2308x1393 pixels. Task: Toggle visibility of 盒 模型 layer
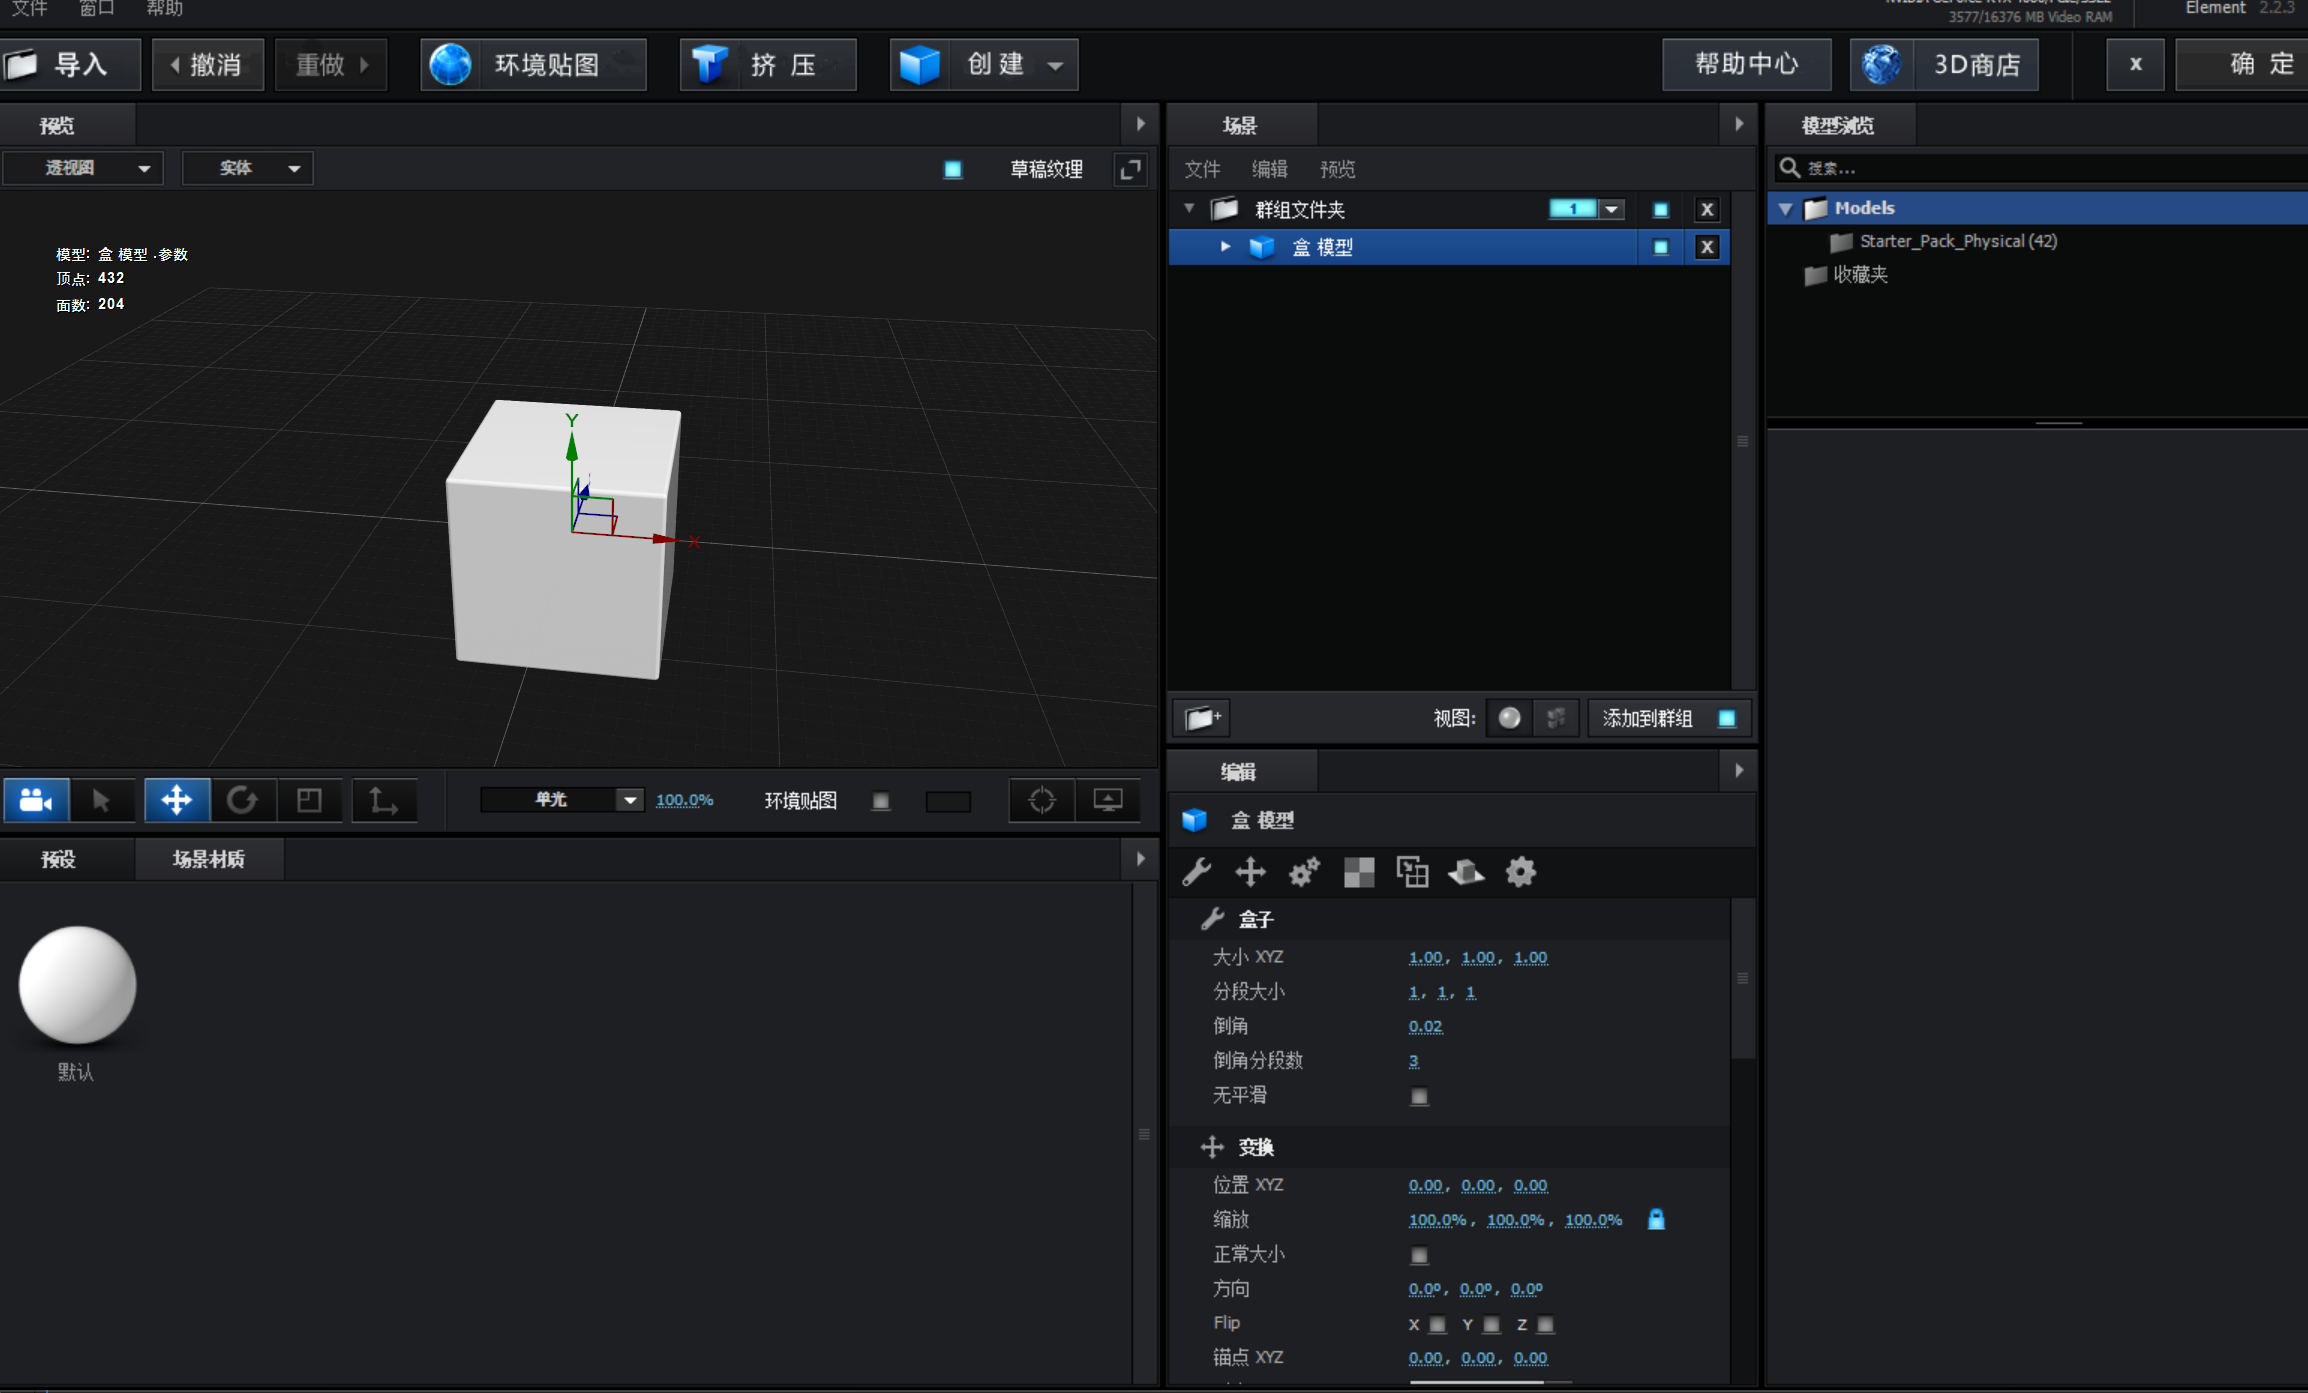[1660, 247]
